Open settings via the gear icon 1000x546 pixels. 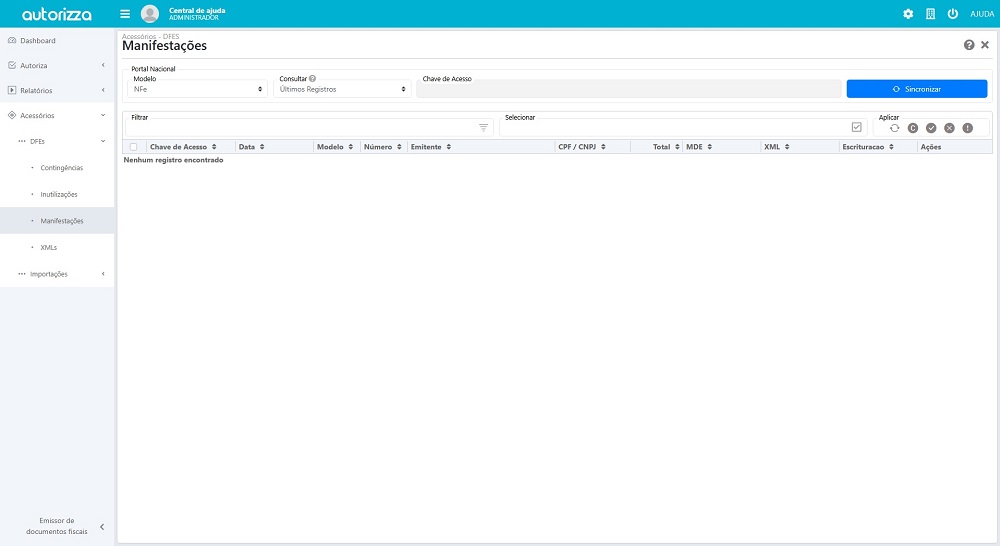pyautogui.click(x=908, y=14)
